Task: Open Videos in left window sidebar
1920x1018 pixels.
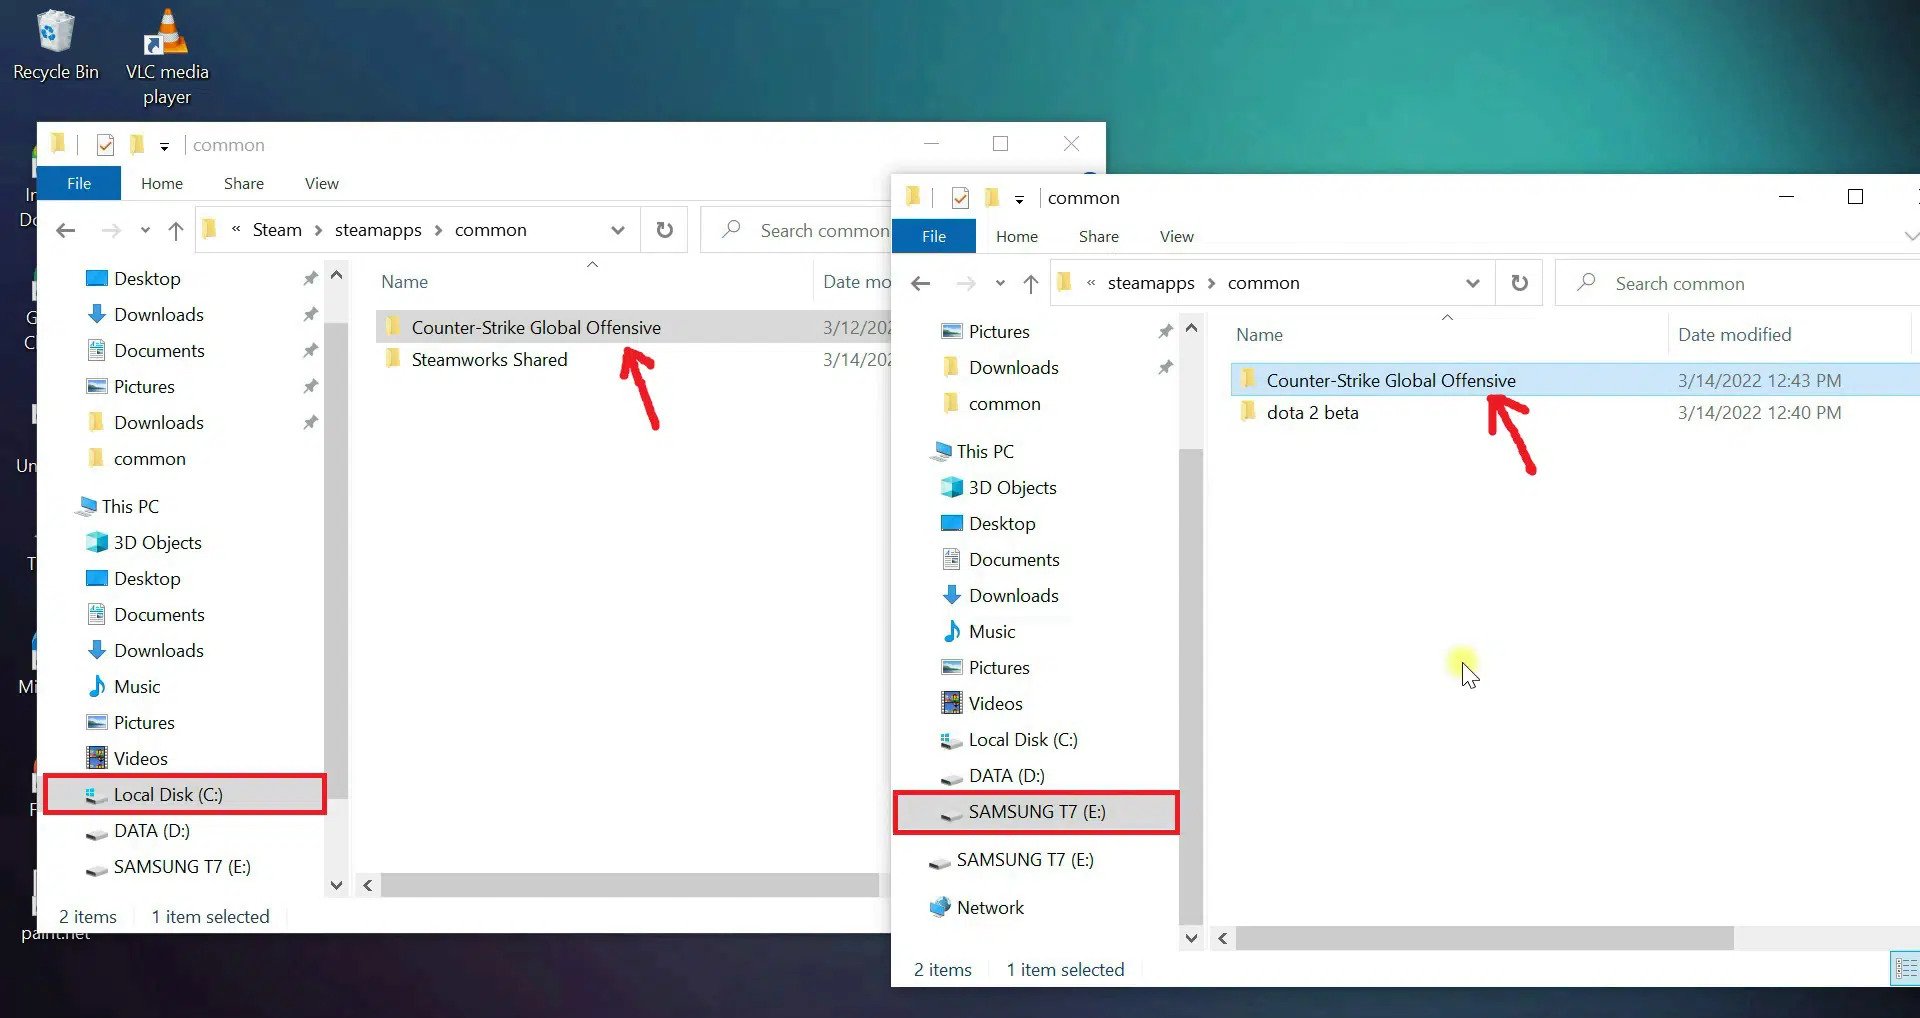Action: pyautogui.click(x=140, y=758)
